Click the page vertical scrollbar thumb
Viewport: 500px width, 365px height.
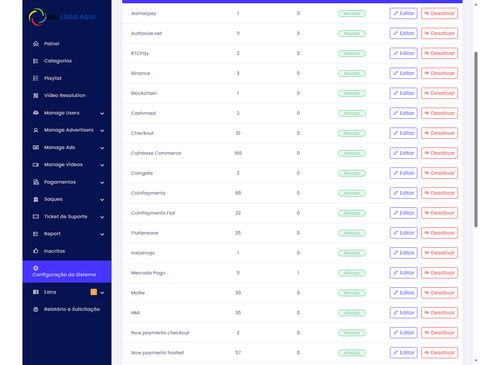[x=476, y=139]
